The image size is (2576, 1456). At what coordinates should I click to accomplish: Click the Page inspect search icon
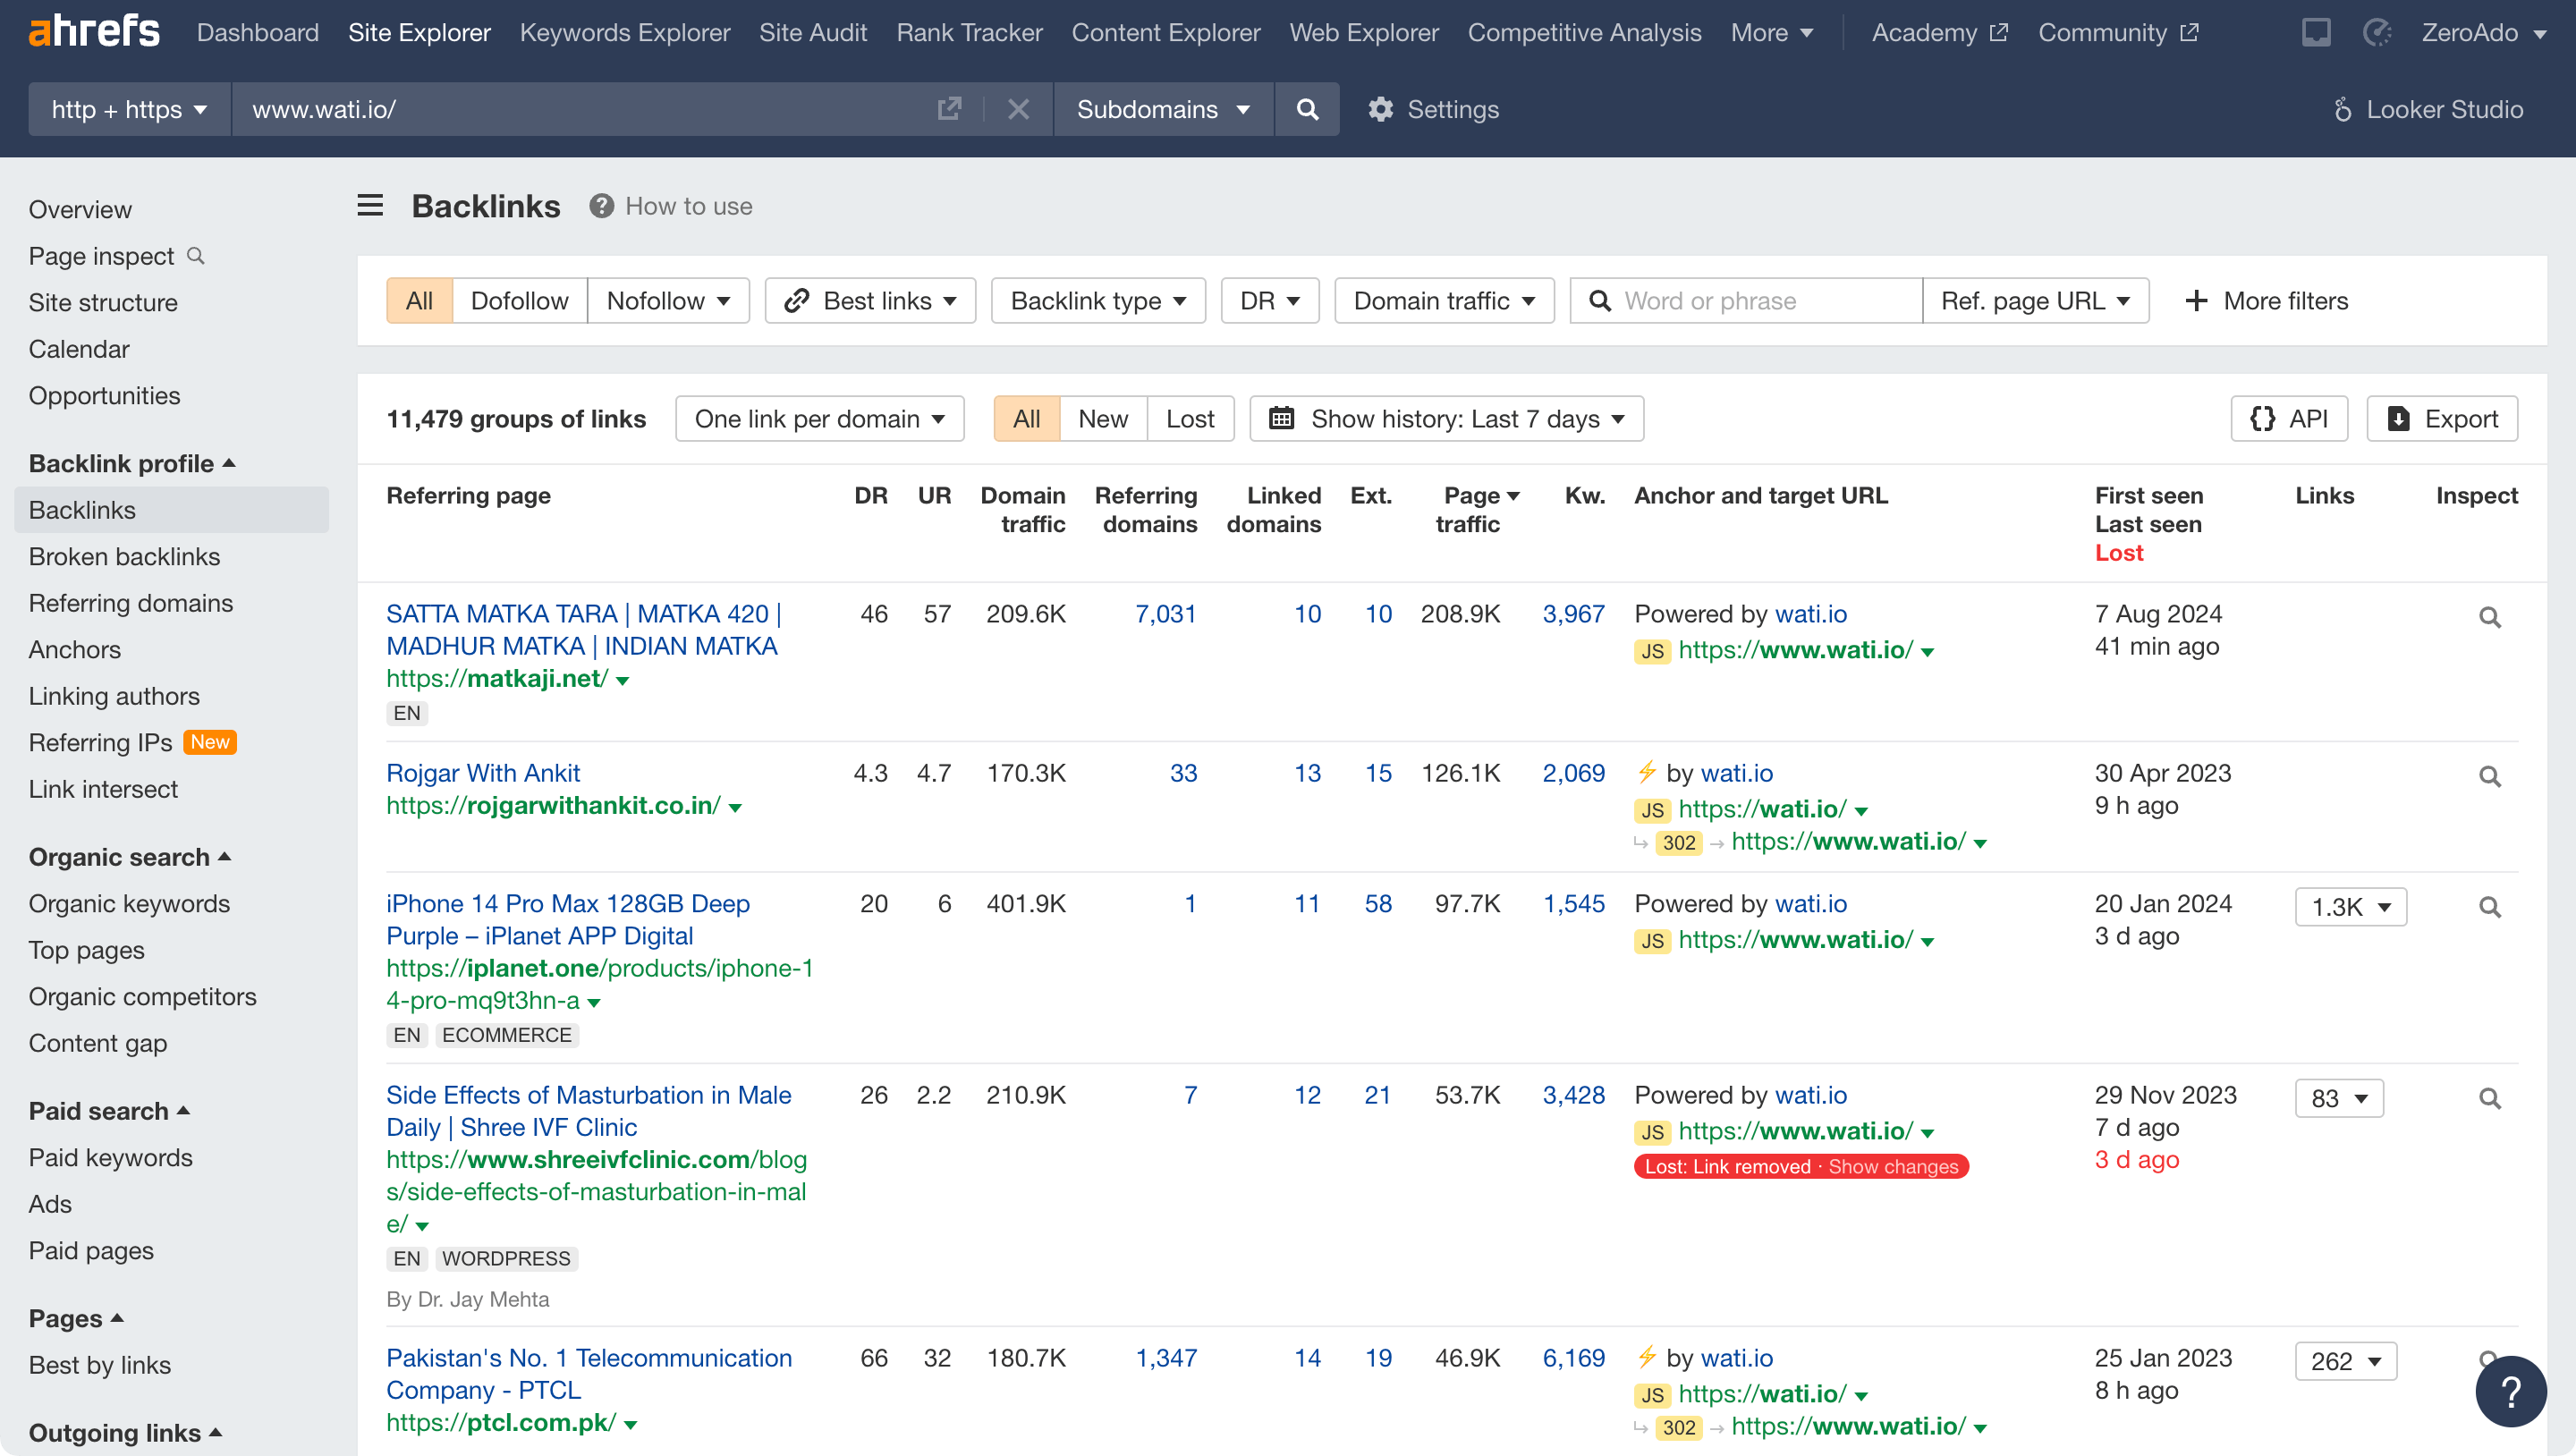pos(196,256)
